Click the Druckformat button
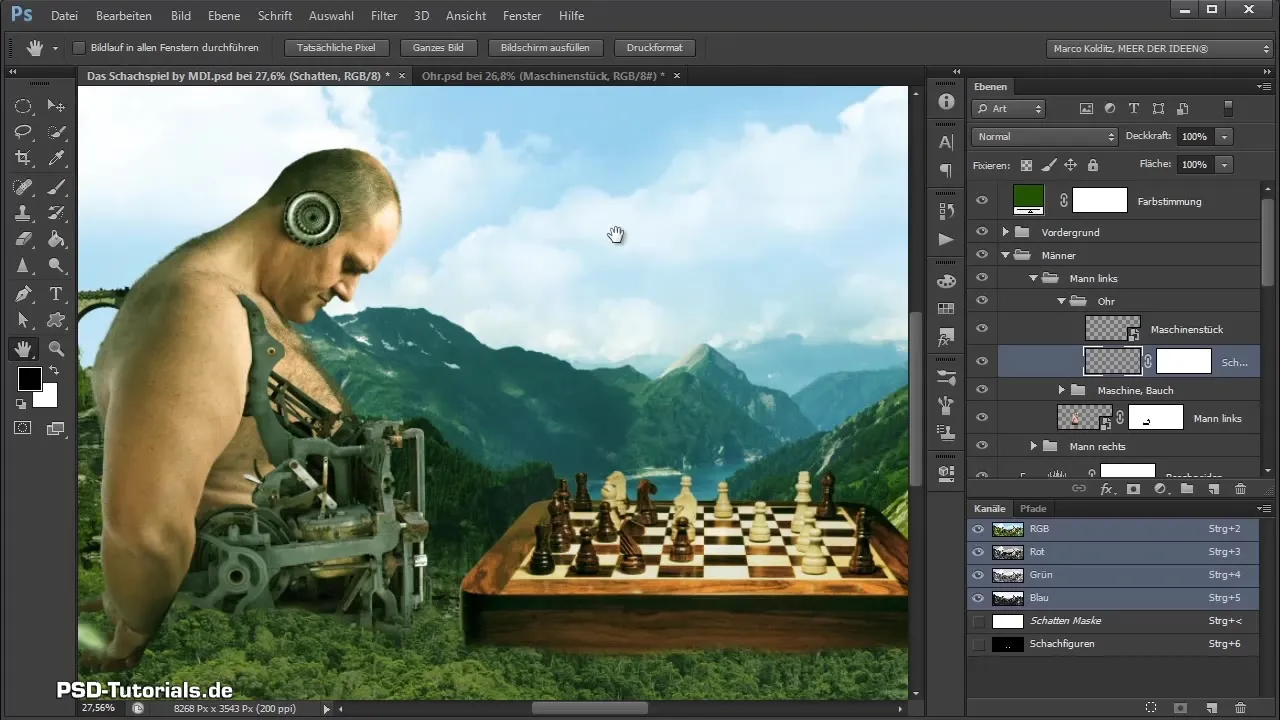1280x720 pixels. [x=654, y=48]
